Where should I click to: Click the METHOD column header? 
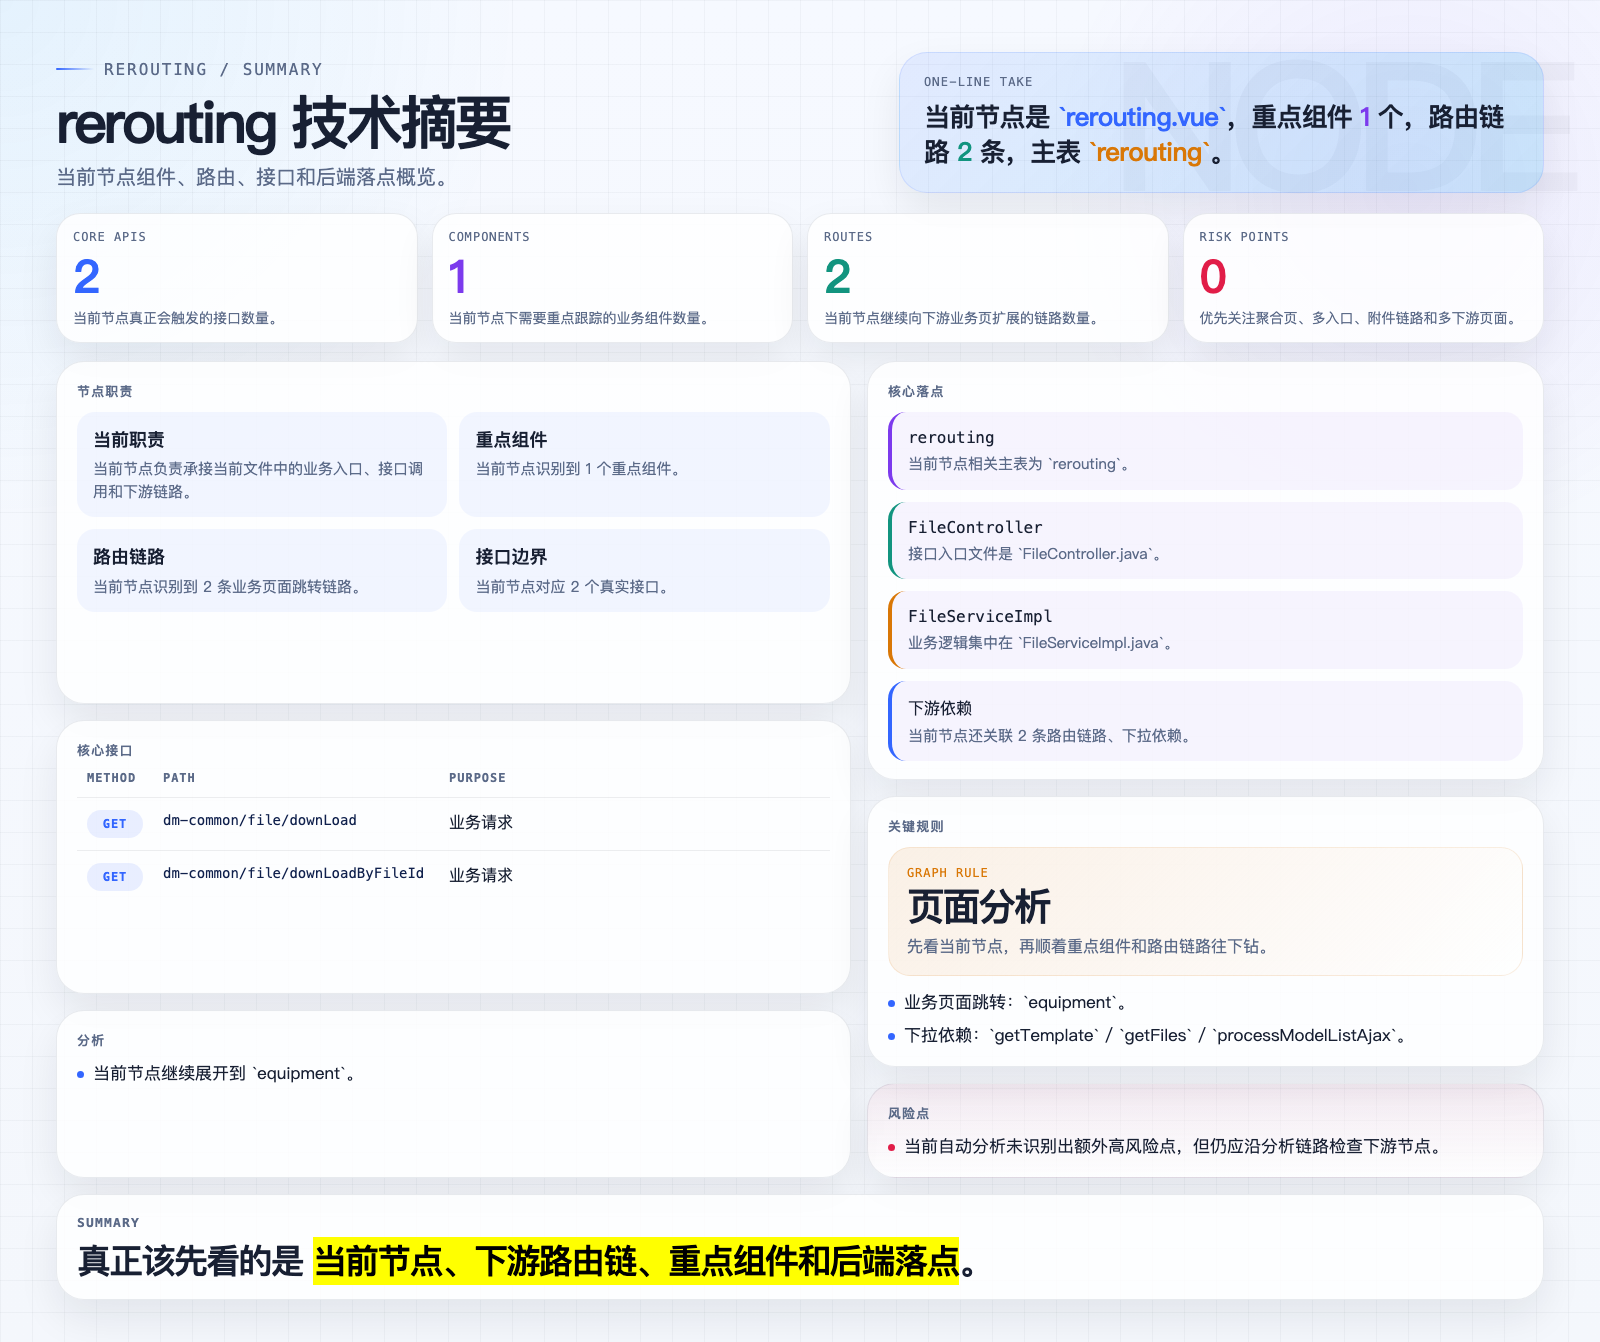(111, 778)
